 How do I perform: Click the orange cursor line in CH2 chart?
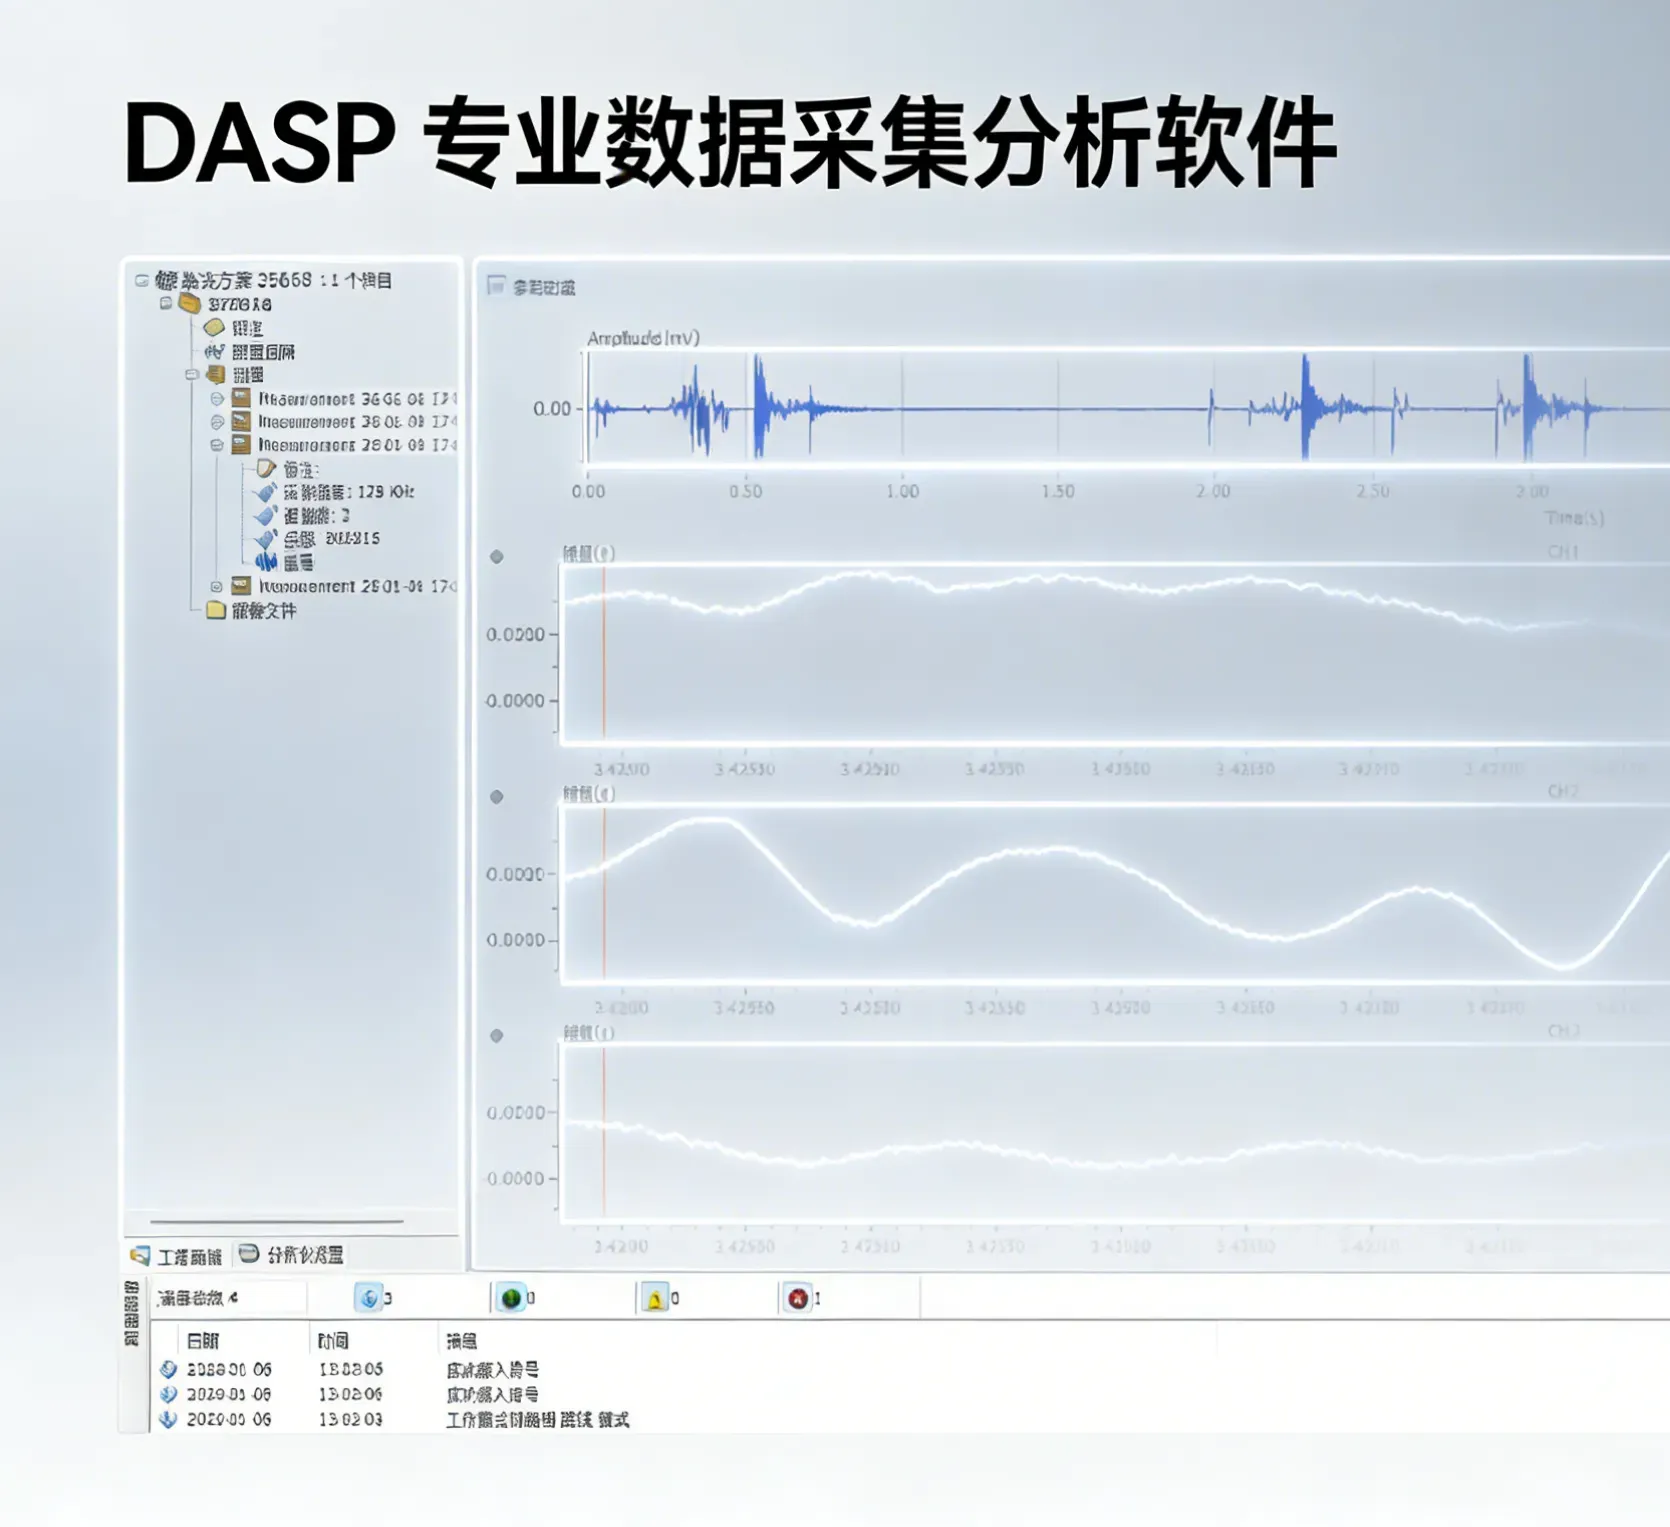point(604,895)
